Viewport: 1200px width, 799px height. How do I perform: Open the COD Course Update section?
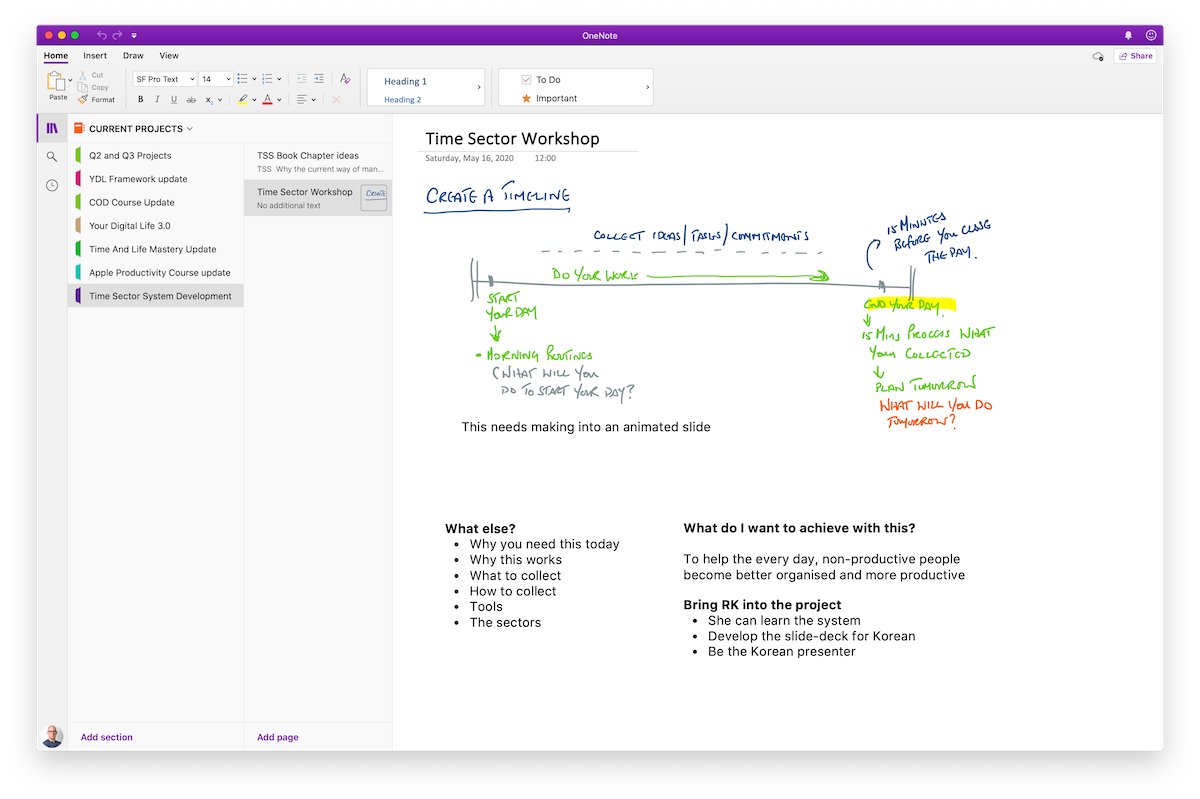pyautogui.click(x=155, y=202)
